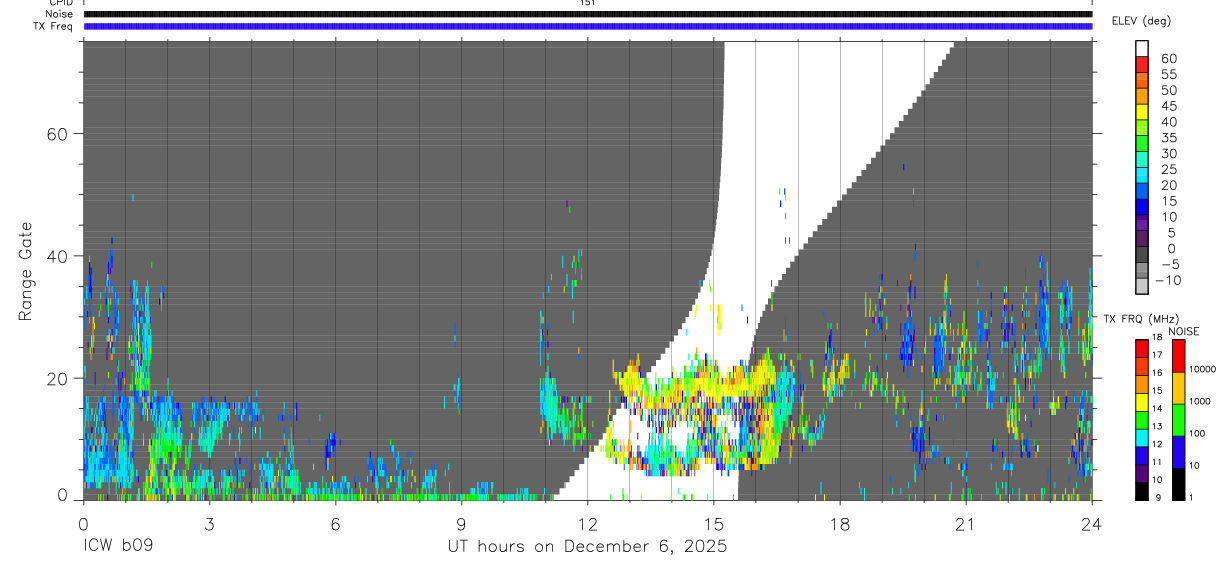Image resolution: width=1228 pixels, height=567 pixels.
Task: Click the '6' tick label on UT hours axis
Action: (x=335, y=524)
